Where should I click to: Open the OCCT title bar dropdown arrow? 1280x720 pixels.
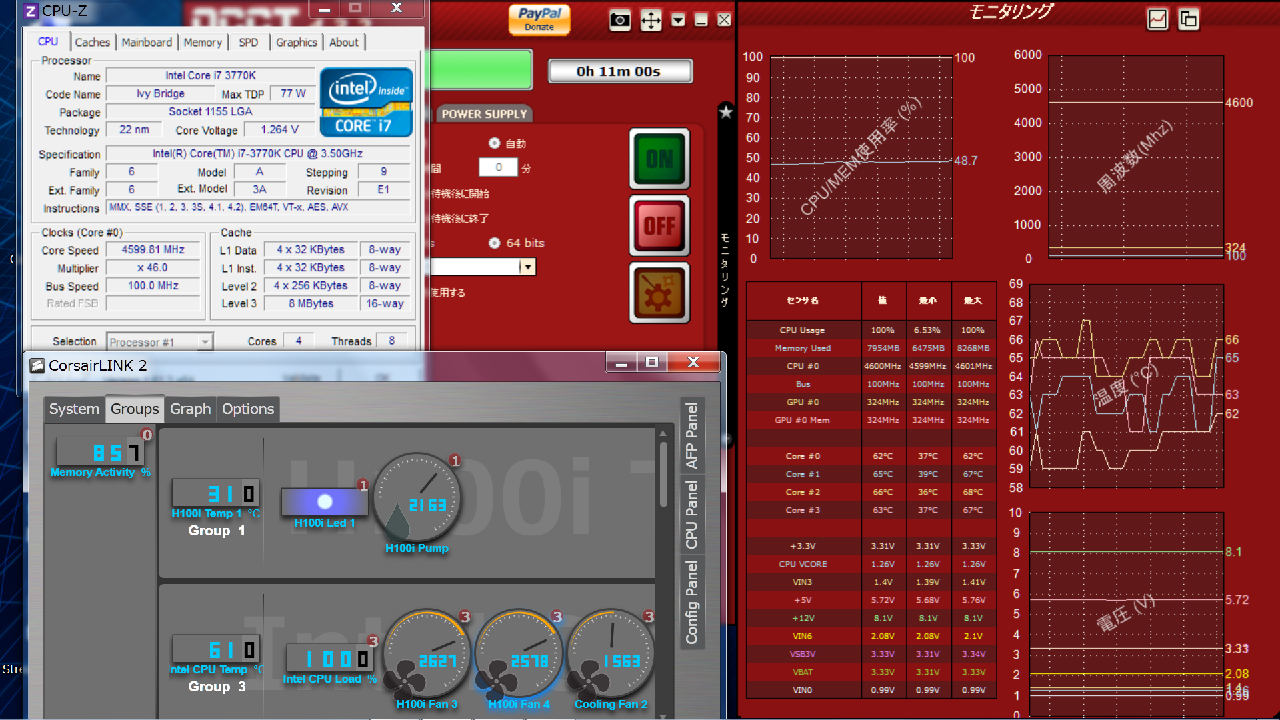pos(679,20)
